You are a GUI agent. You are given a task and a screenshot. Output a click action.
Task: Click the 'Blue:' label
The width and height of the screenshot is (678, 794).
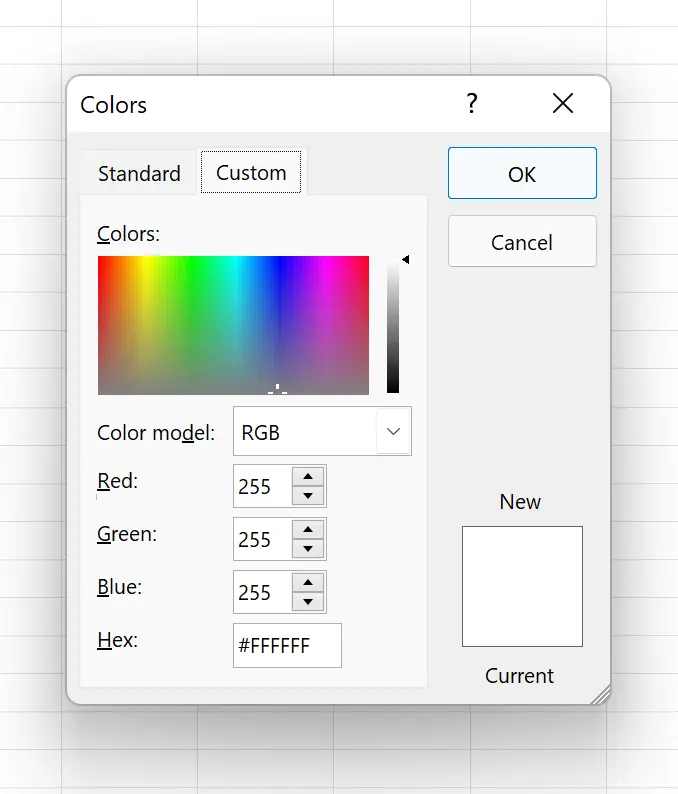coord(119,586)
